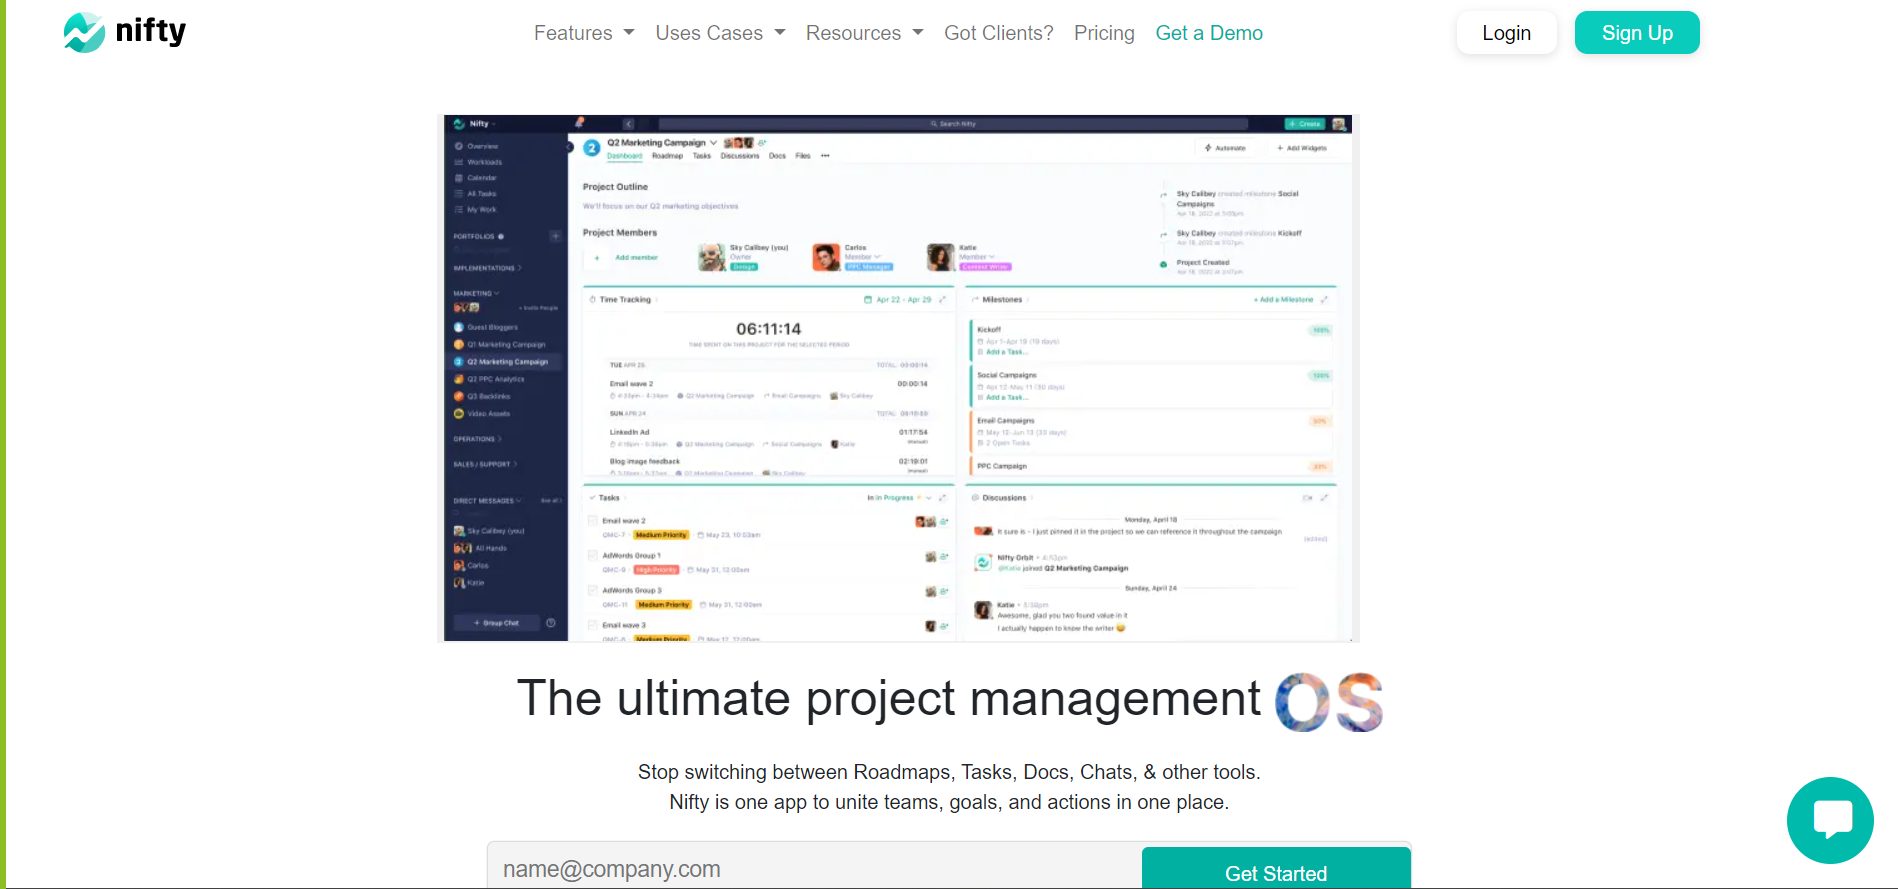Open the live chat bubble widget

1830,820
